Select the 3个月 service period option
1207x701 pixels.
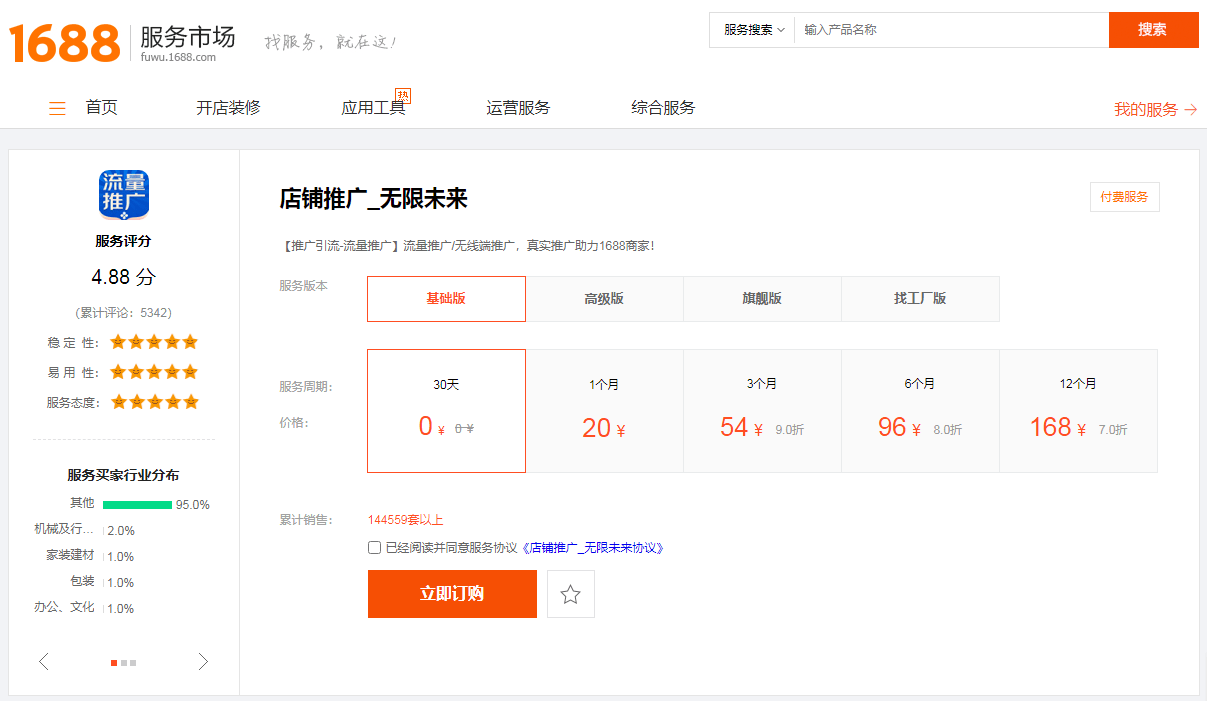[x=762, y=410]
